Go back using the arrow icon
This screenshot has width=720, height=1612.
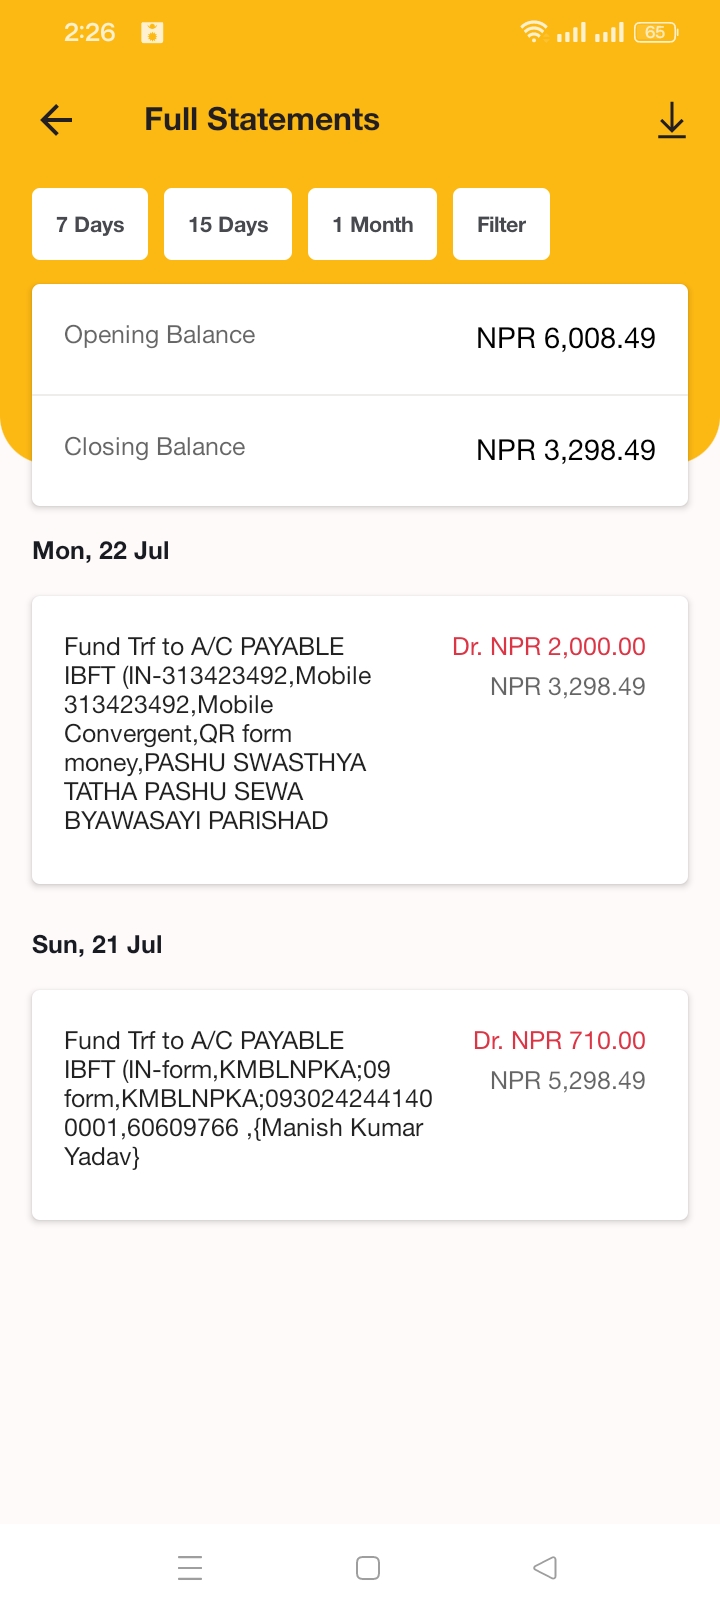coord(57,121)
